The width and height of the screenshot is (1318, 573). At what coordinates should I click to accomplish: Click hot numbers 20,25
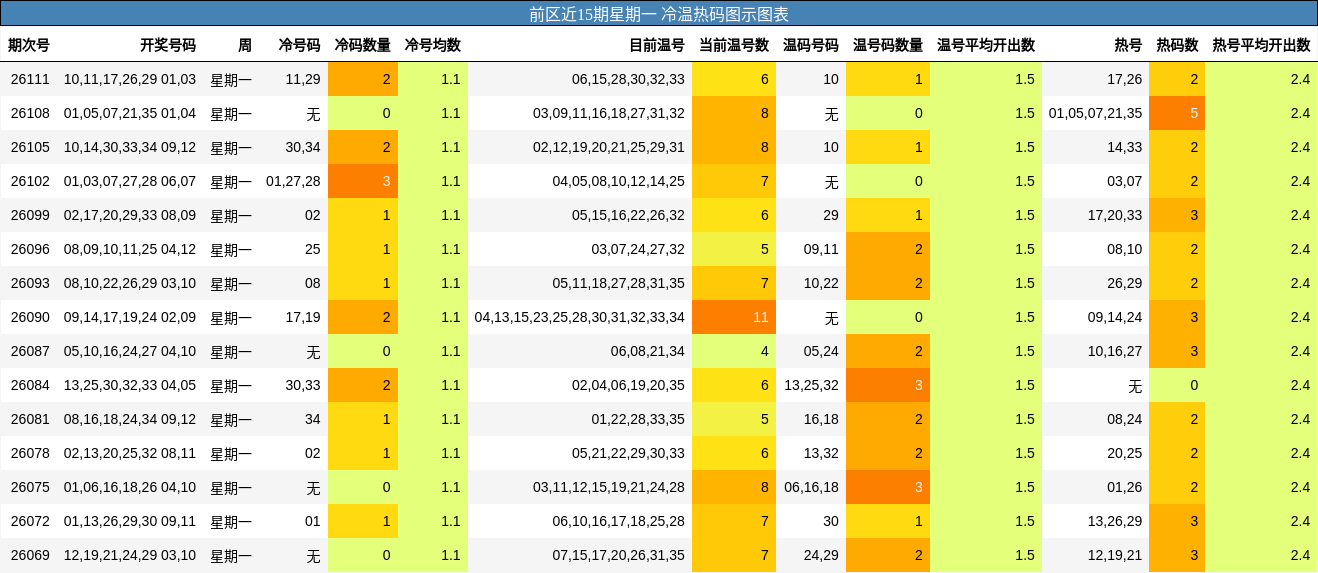1124,453
